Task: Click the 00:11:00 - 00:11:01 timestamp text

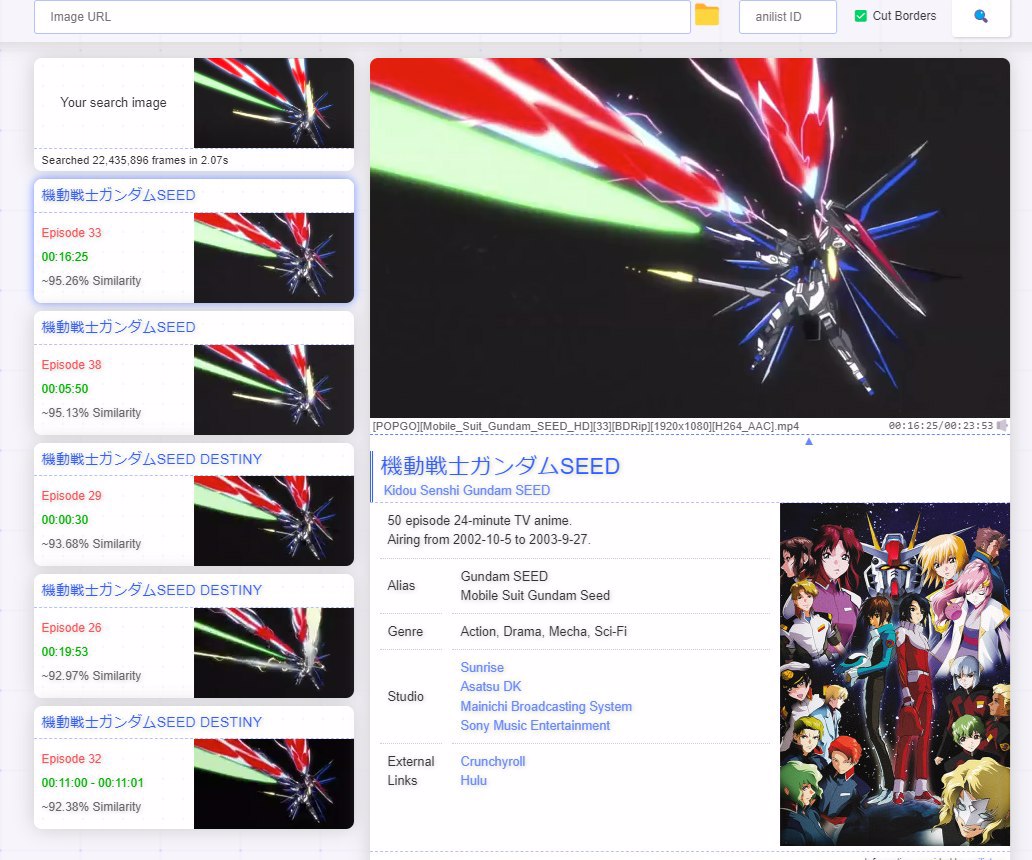Action: [x=92, y=783]
